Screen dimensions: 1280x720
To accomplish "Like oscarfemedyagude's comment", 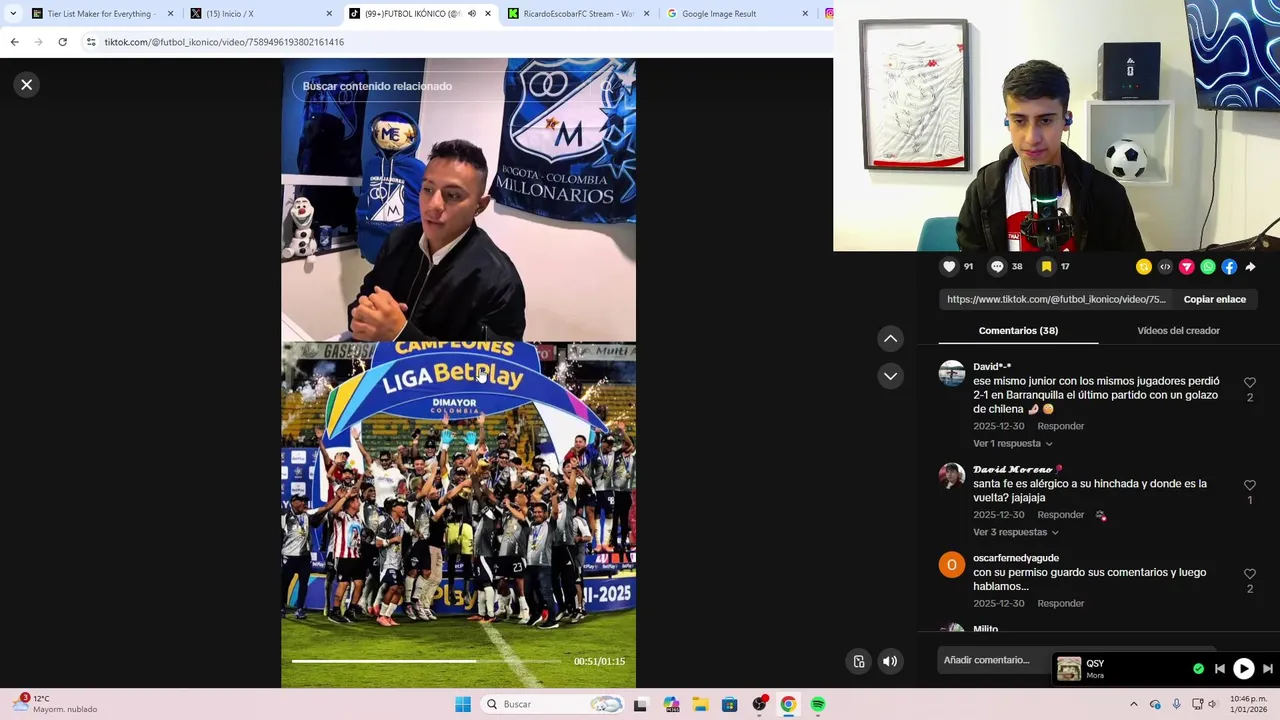I will click(x=1250, y=574).
